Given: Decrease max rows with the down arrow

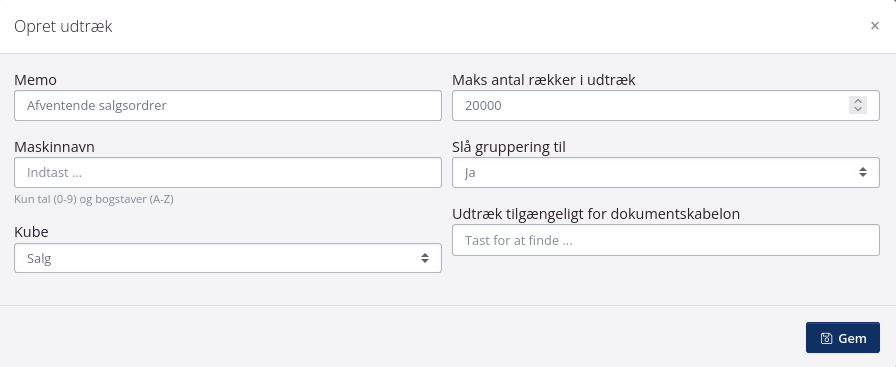Looking at the screenshot, I should [x=858, y=109].
